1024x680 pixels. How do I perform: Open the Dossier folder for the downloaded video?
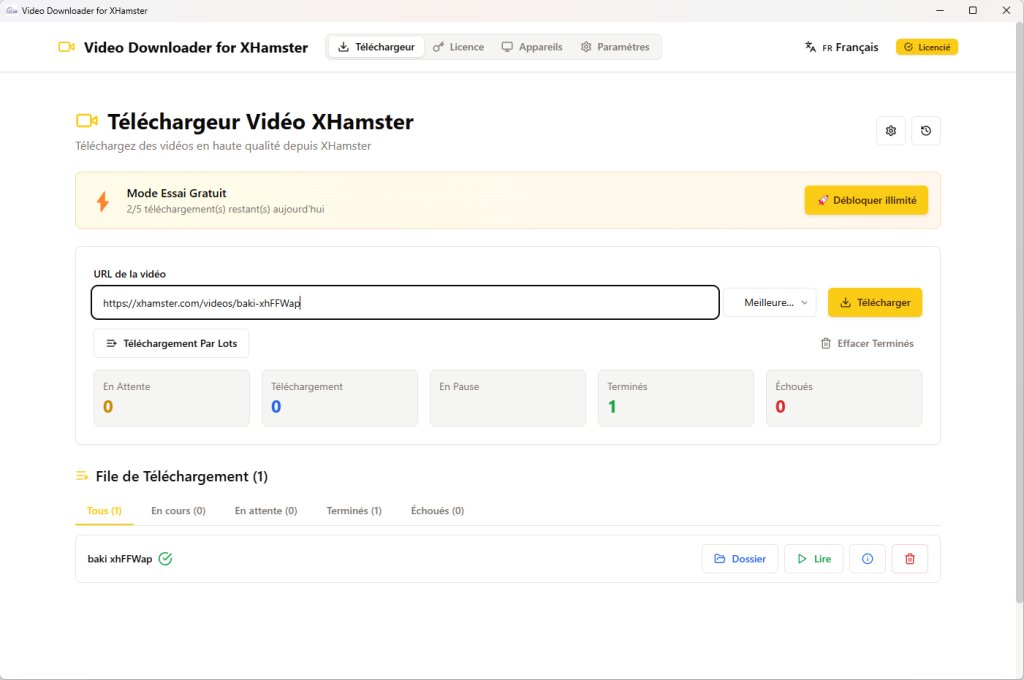click(x=739, y=558)
